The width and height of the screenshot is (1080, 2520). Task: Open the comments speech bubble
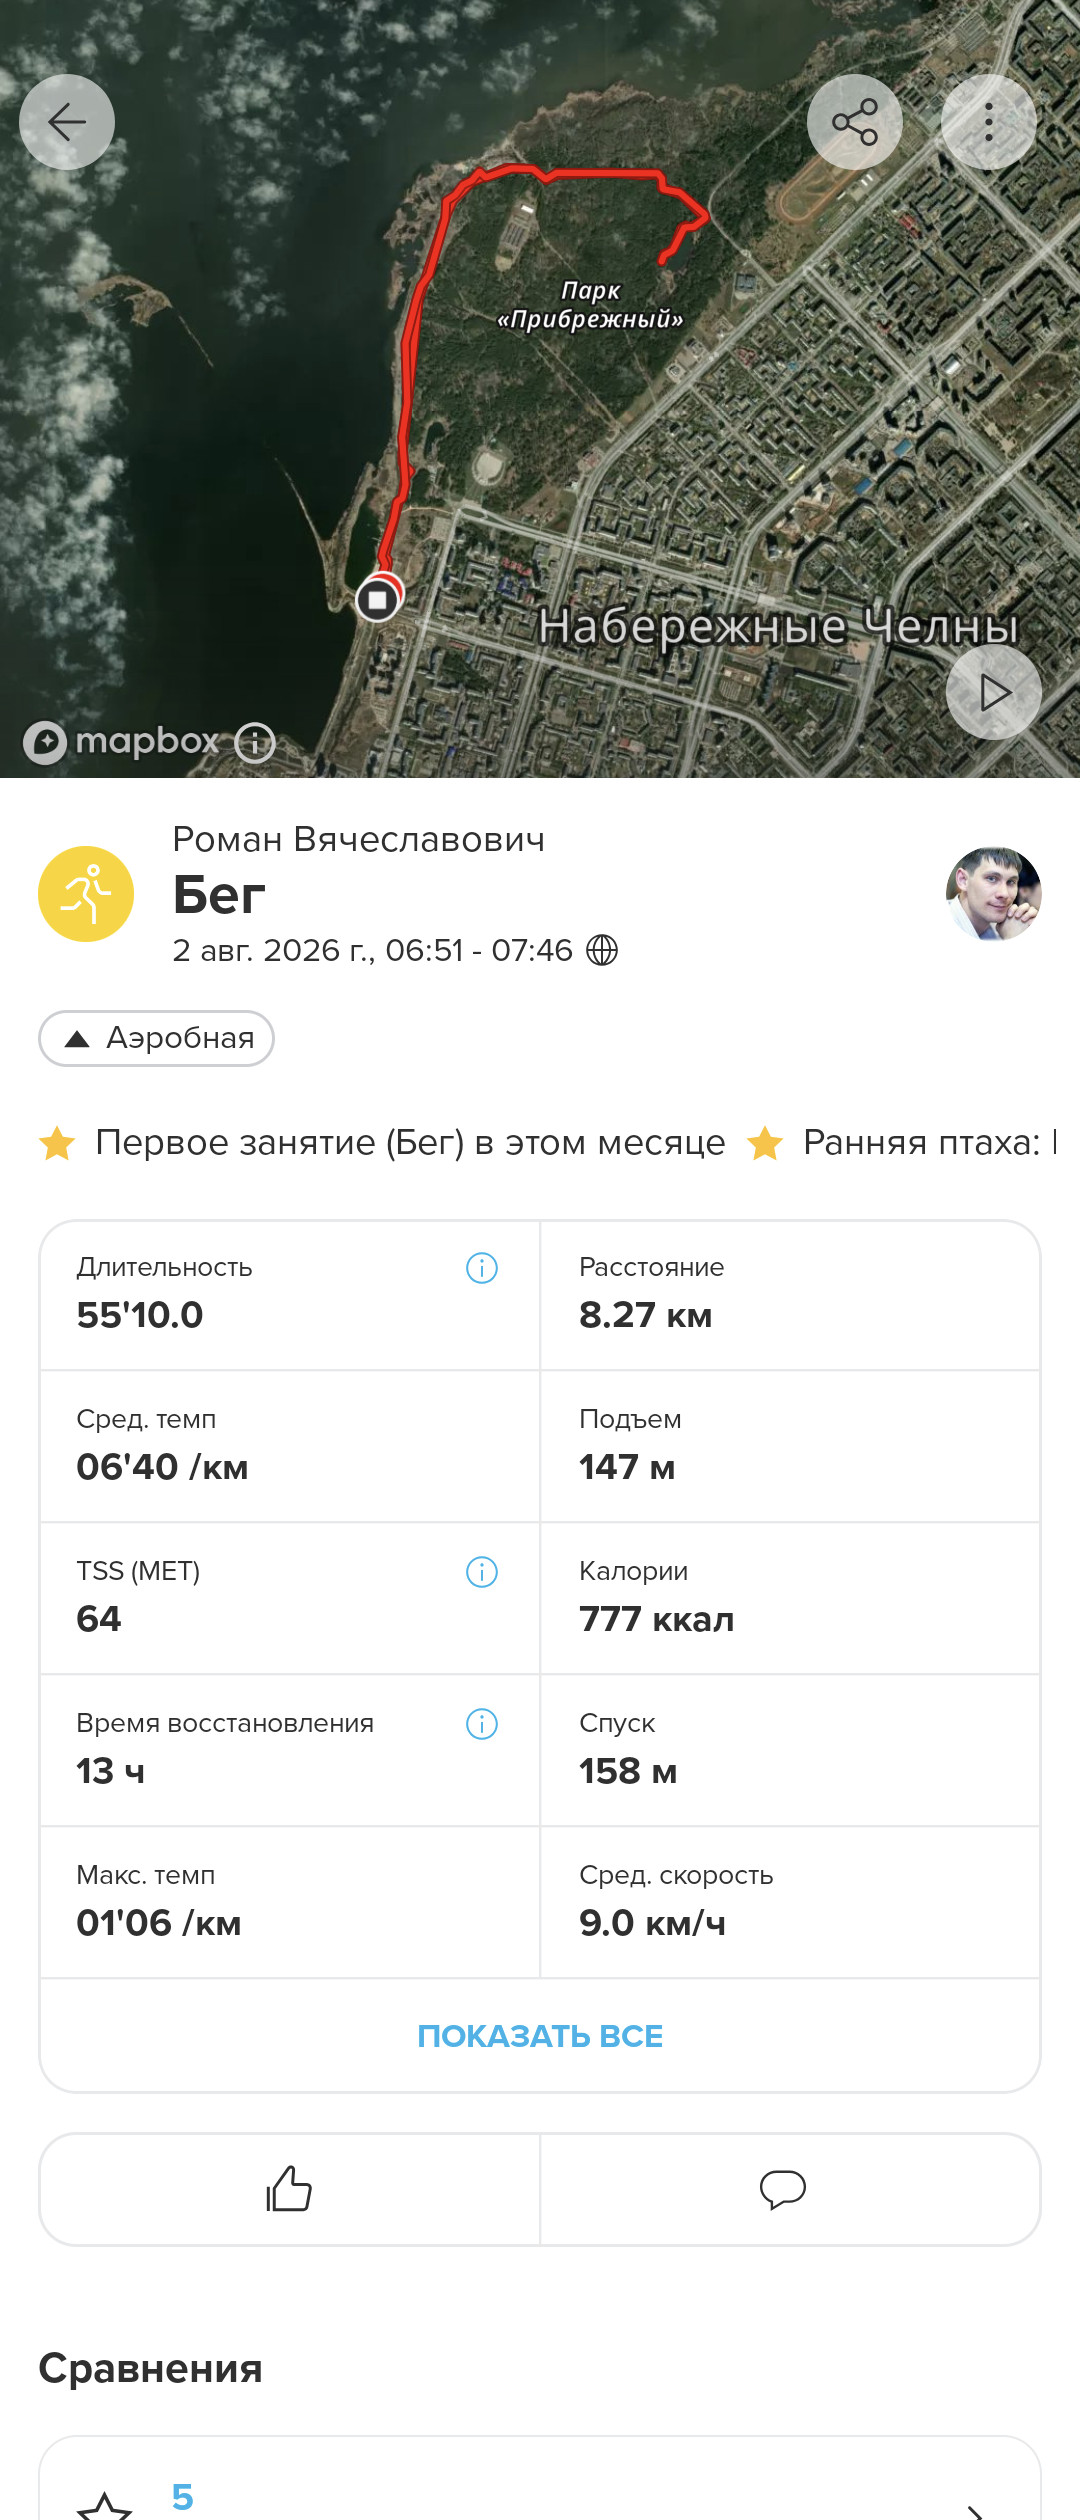click(x=783, y=2189)
